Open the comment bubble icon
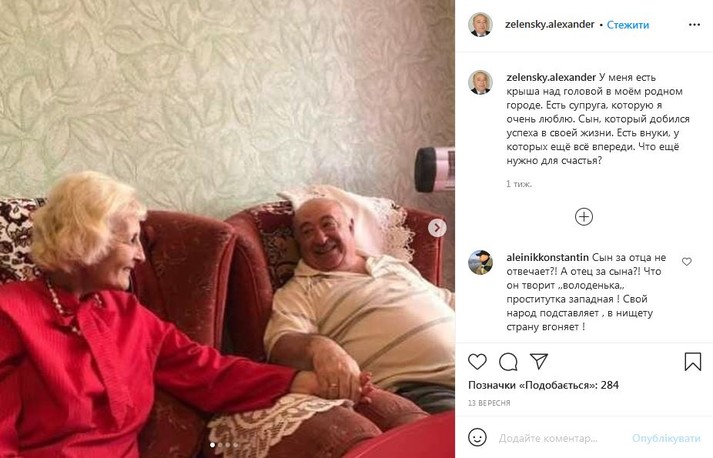 coord(508,362)
